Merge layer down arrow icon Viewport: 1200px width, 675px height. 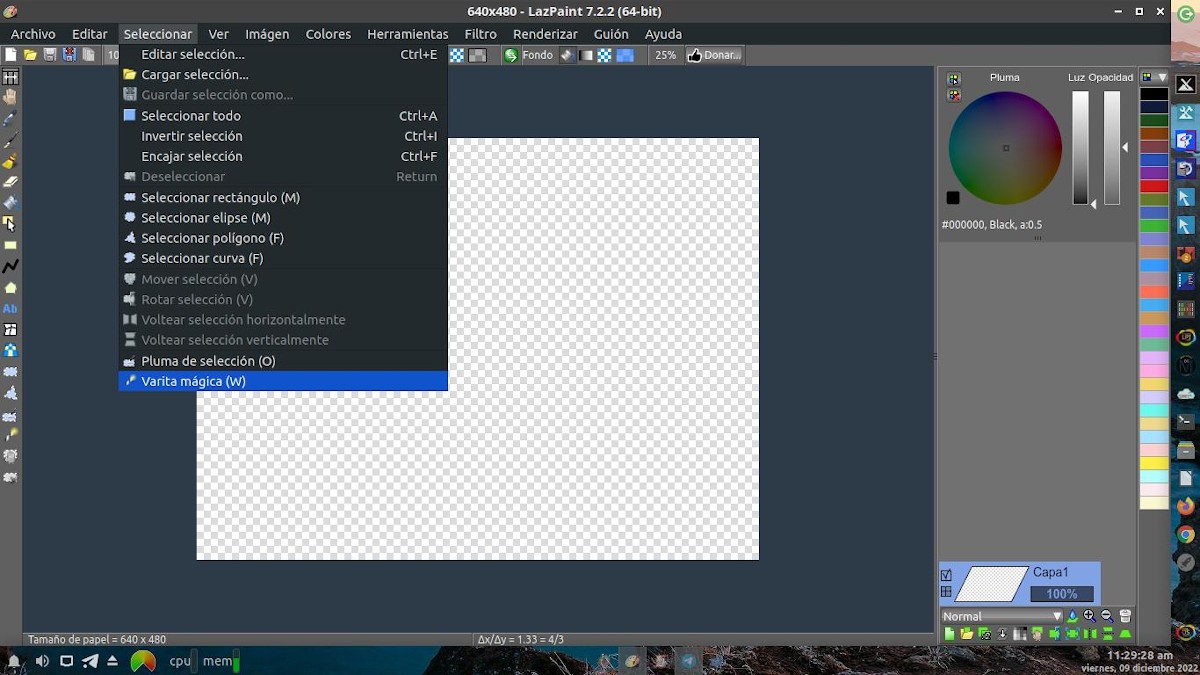coord(1002,633)
